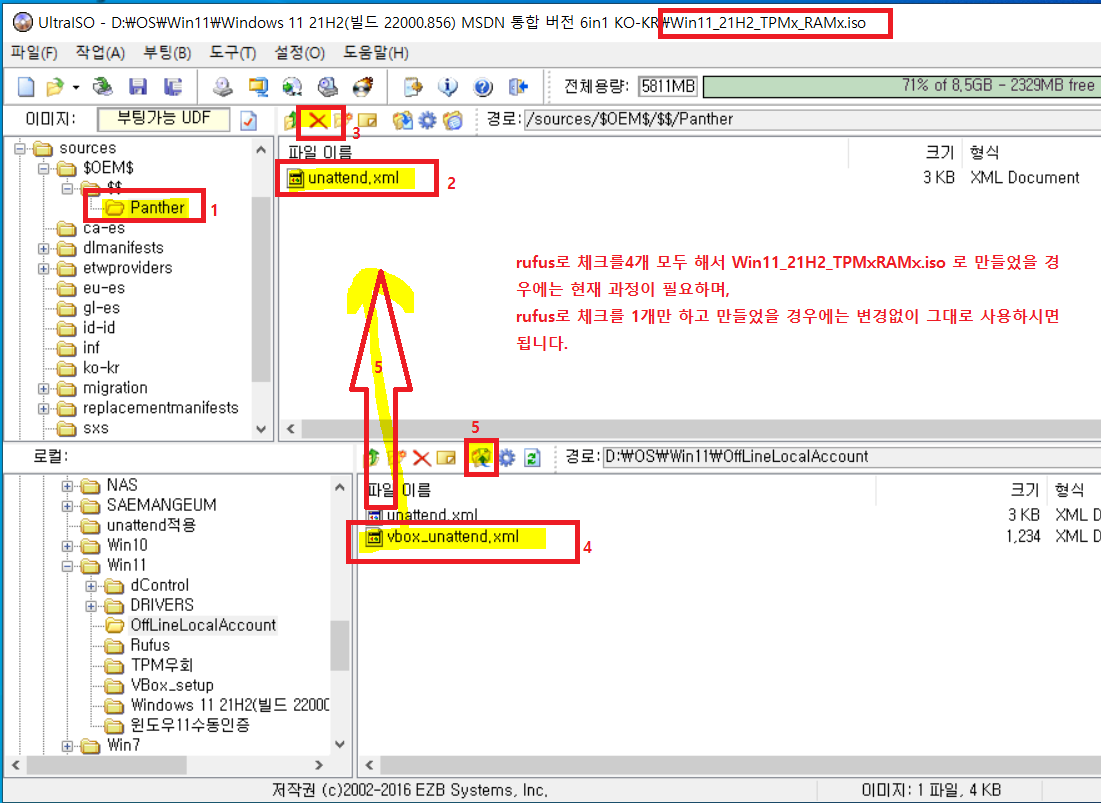Screen dimensions: 1101x803
Task: Select the Rufus folder in local tree
Action: click(x=150, y=645)
